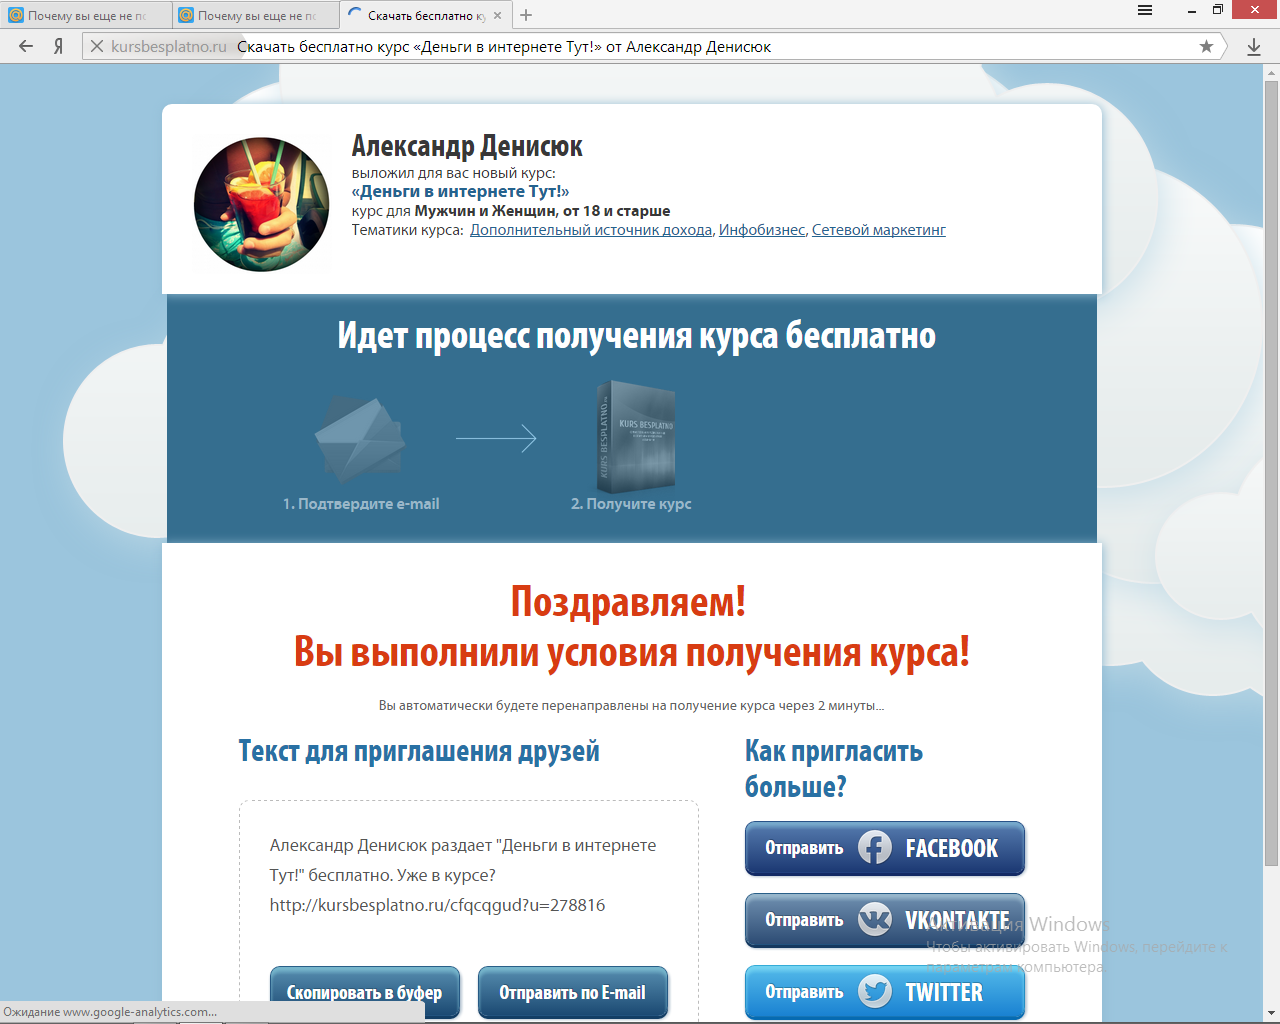Image resolution: width=1280 pixels, height=1024 pixels.
Task: Click the author's cocktail avatar photo
Action: 261,204
